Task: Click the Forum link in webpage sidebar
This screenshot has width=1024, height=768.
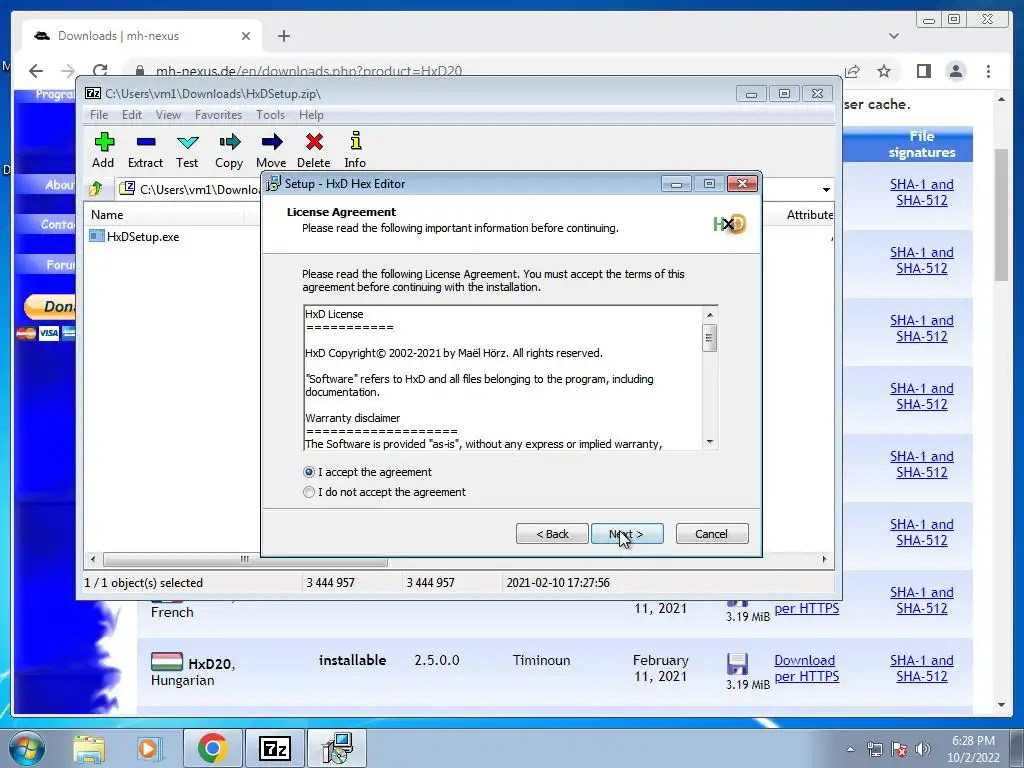Action: pos(60,265)
